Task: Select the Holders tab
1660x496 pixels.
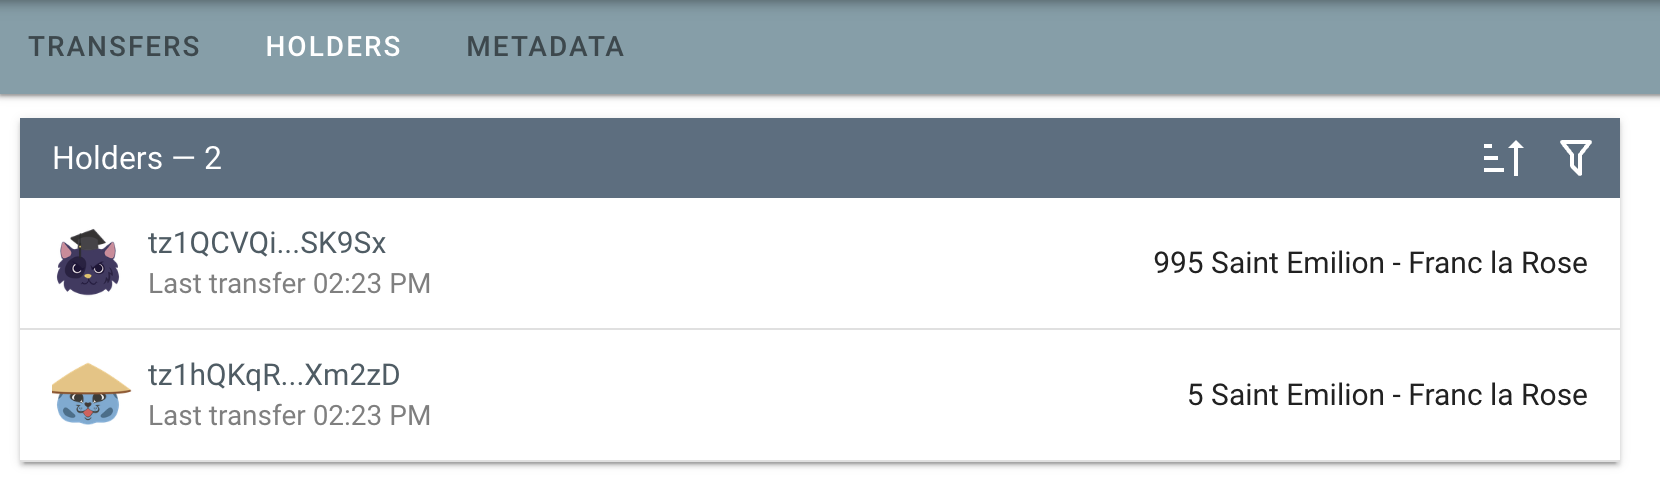Action: click(333, 47)
